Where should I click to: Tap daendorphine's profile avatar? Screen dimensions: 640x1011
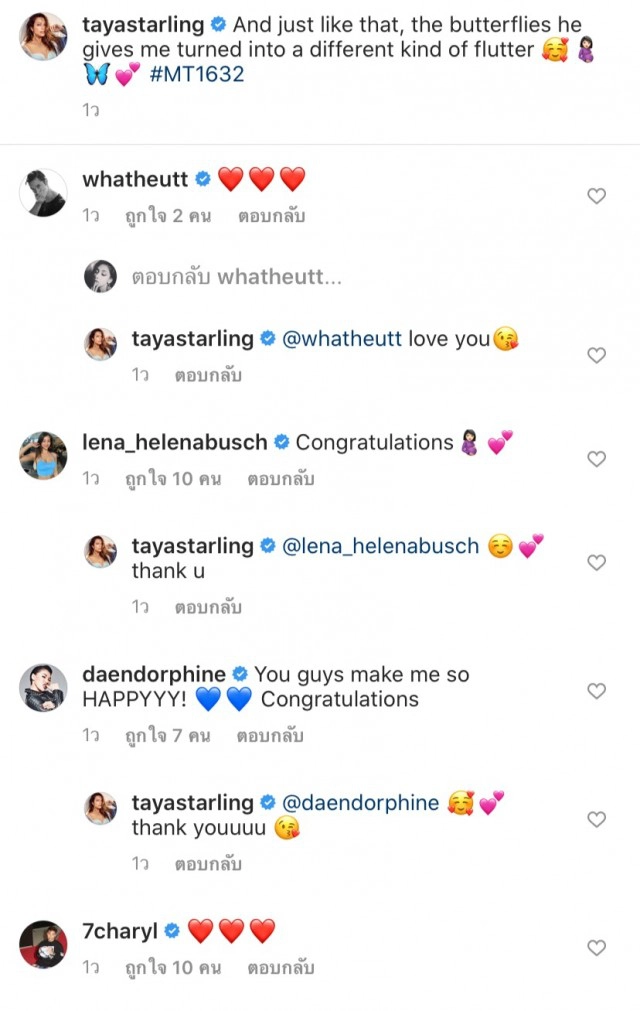tap(43, 687)
